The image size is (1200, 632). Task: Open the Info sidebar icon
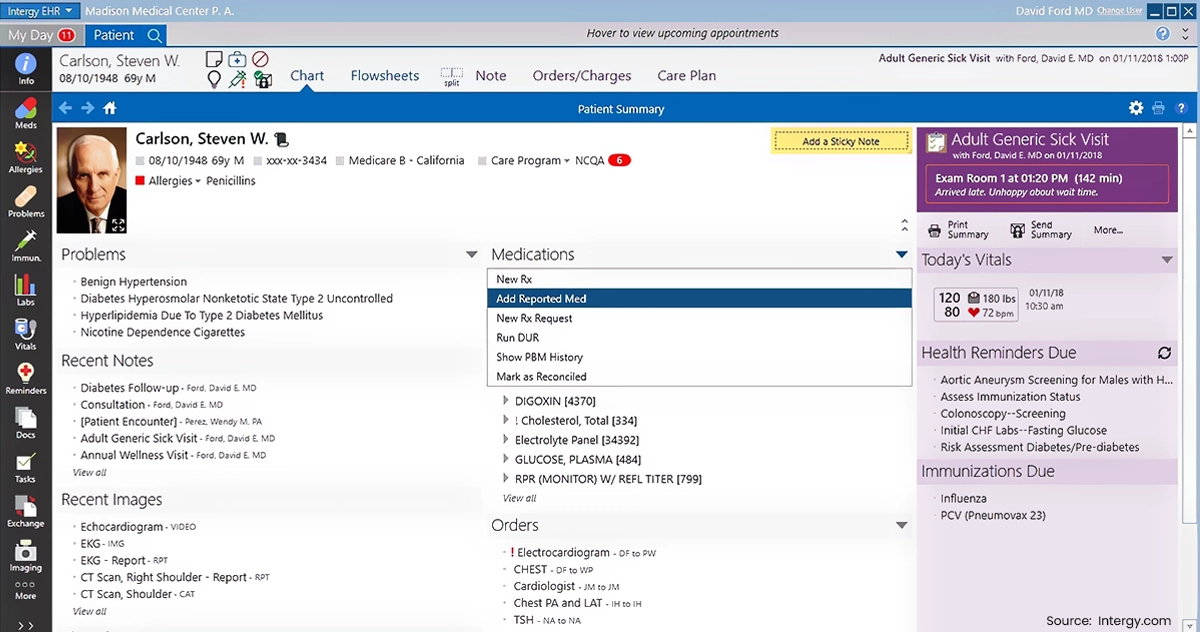25,67
